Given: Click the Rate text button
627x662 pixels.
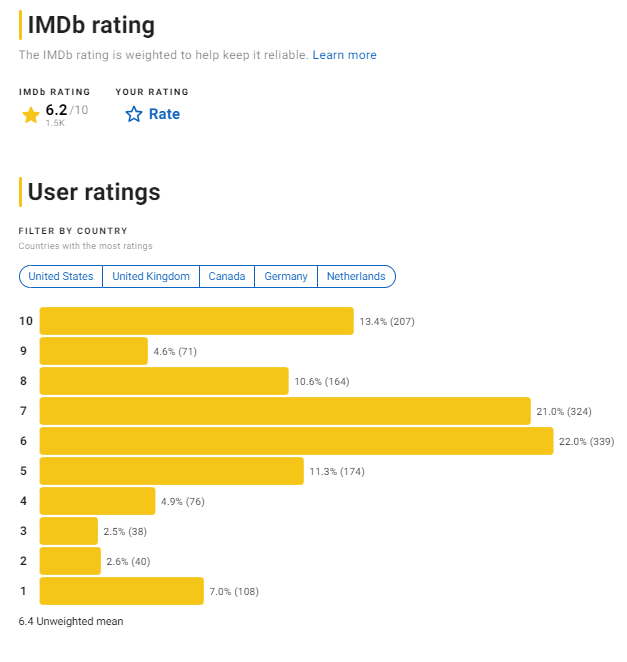Looking at the screenshot, I should tap(164, 114).
